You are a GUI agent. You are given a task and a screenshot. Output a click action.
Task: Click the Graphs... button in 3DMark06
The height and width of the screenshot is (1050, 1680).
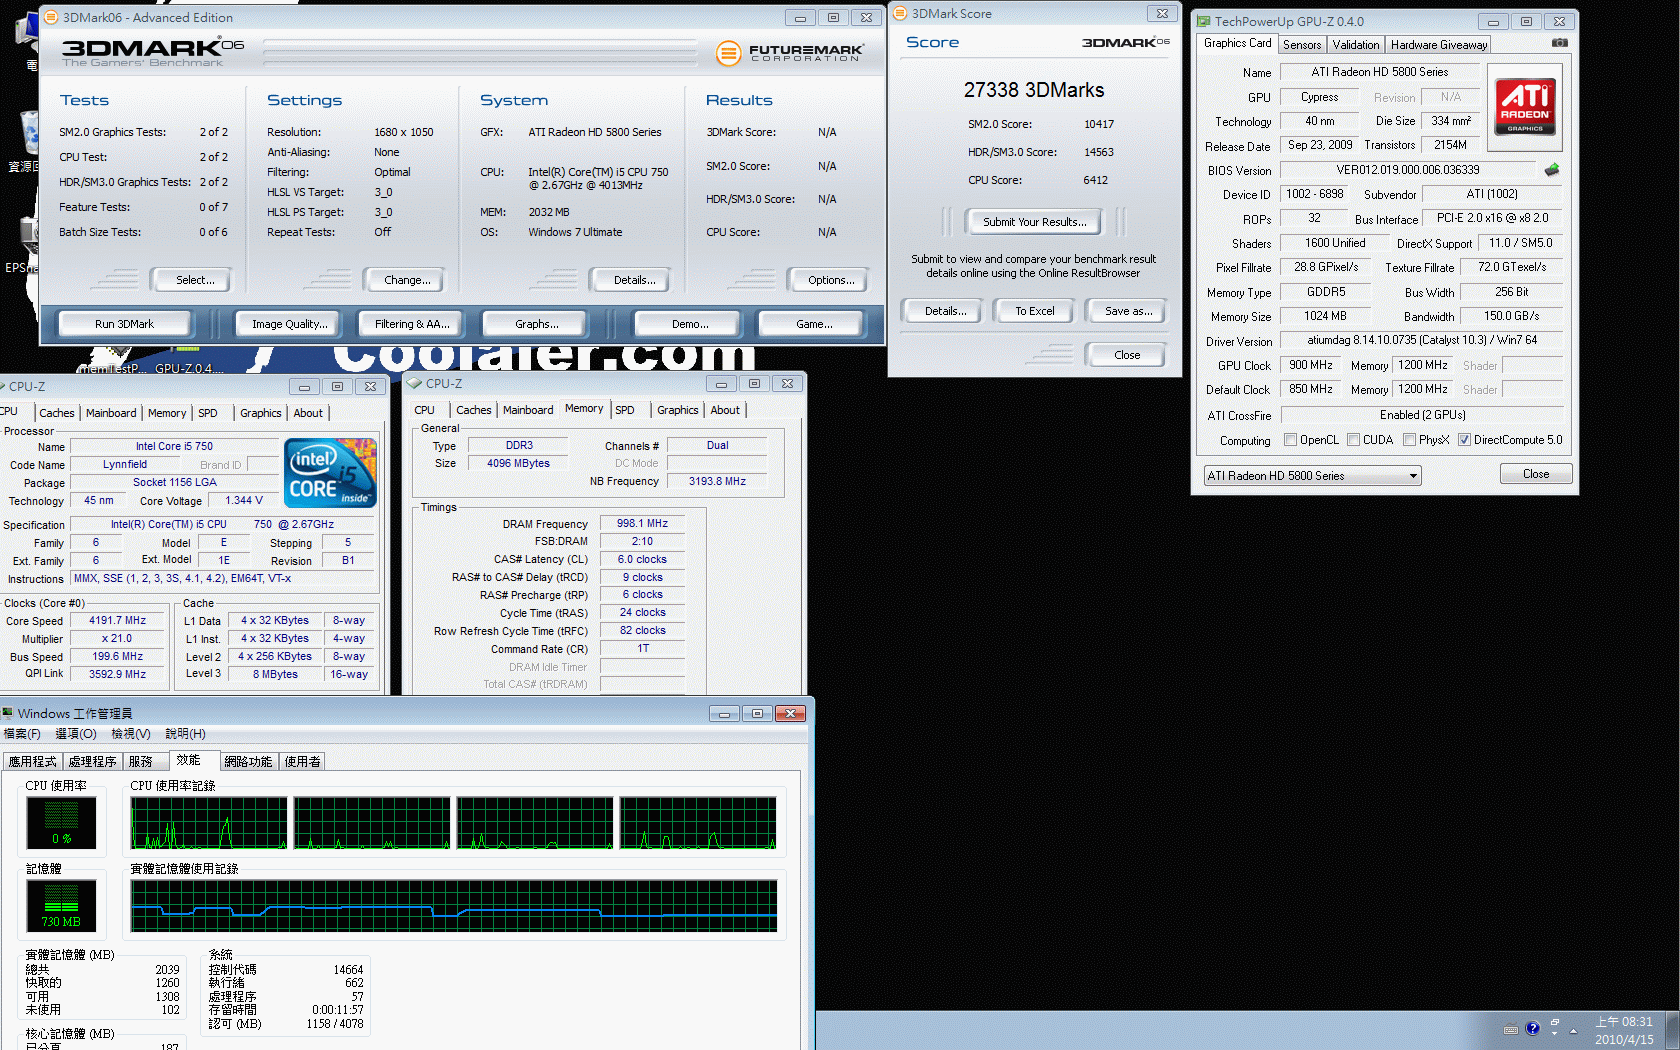[536, 324]
